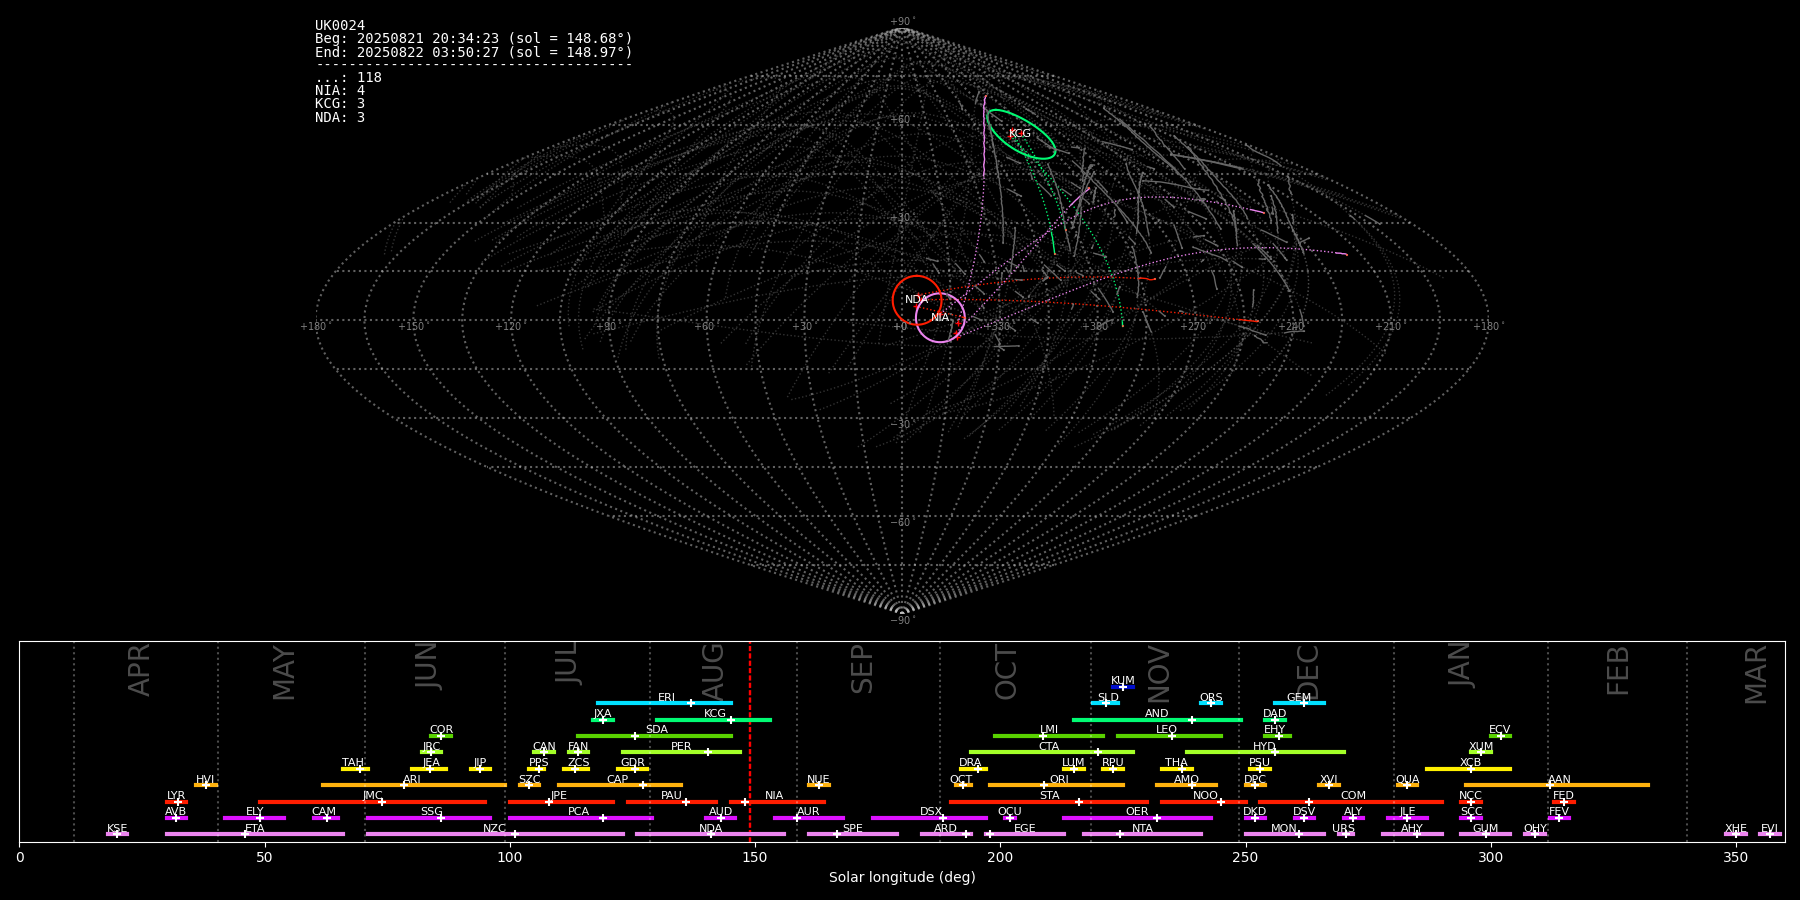
Task: Click the QUA shower label
Action: pos(1407,780)
